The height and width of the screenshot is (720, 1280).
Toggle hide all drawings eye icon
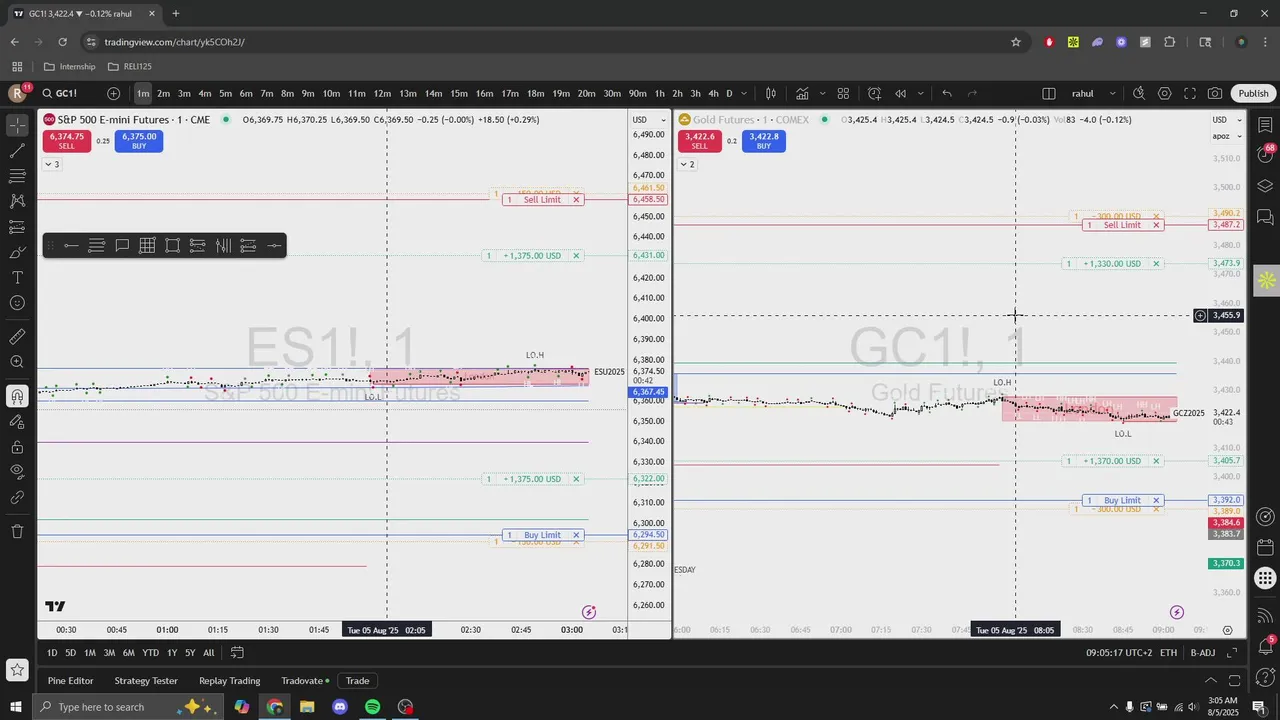[17, 471]
